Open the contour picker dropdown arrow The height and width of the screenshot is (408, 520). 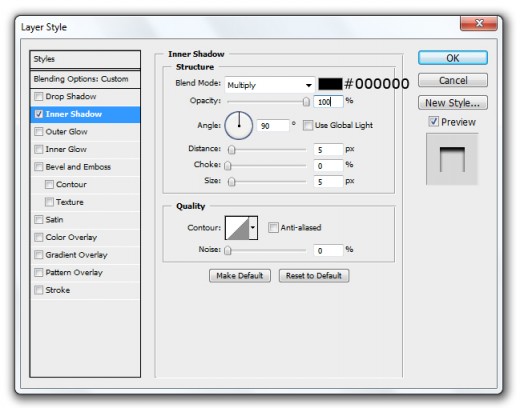coord(253,228)
